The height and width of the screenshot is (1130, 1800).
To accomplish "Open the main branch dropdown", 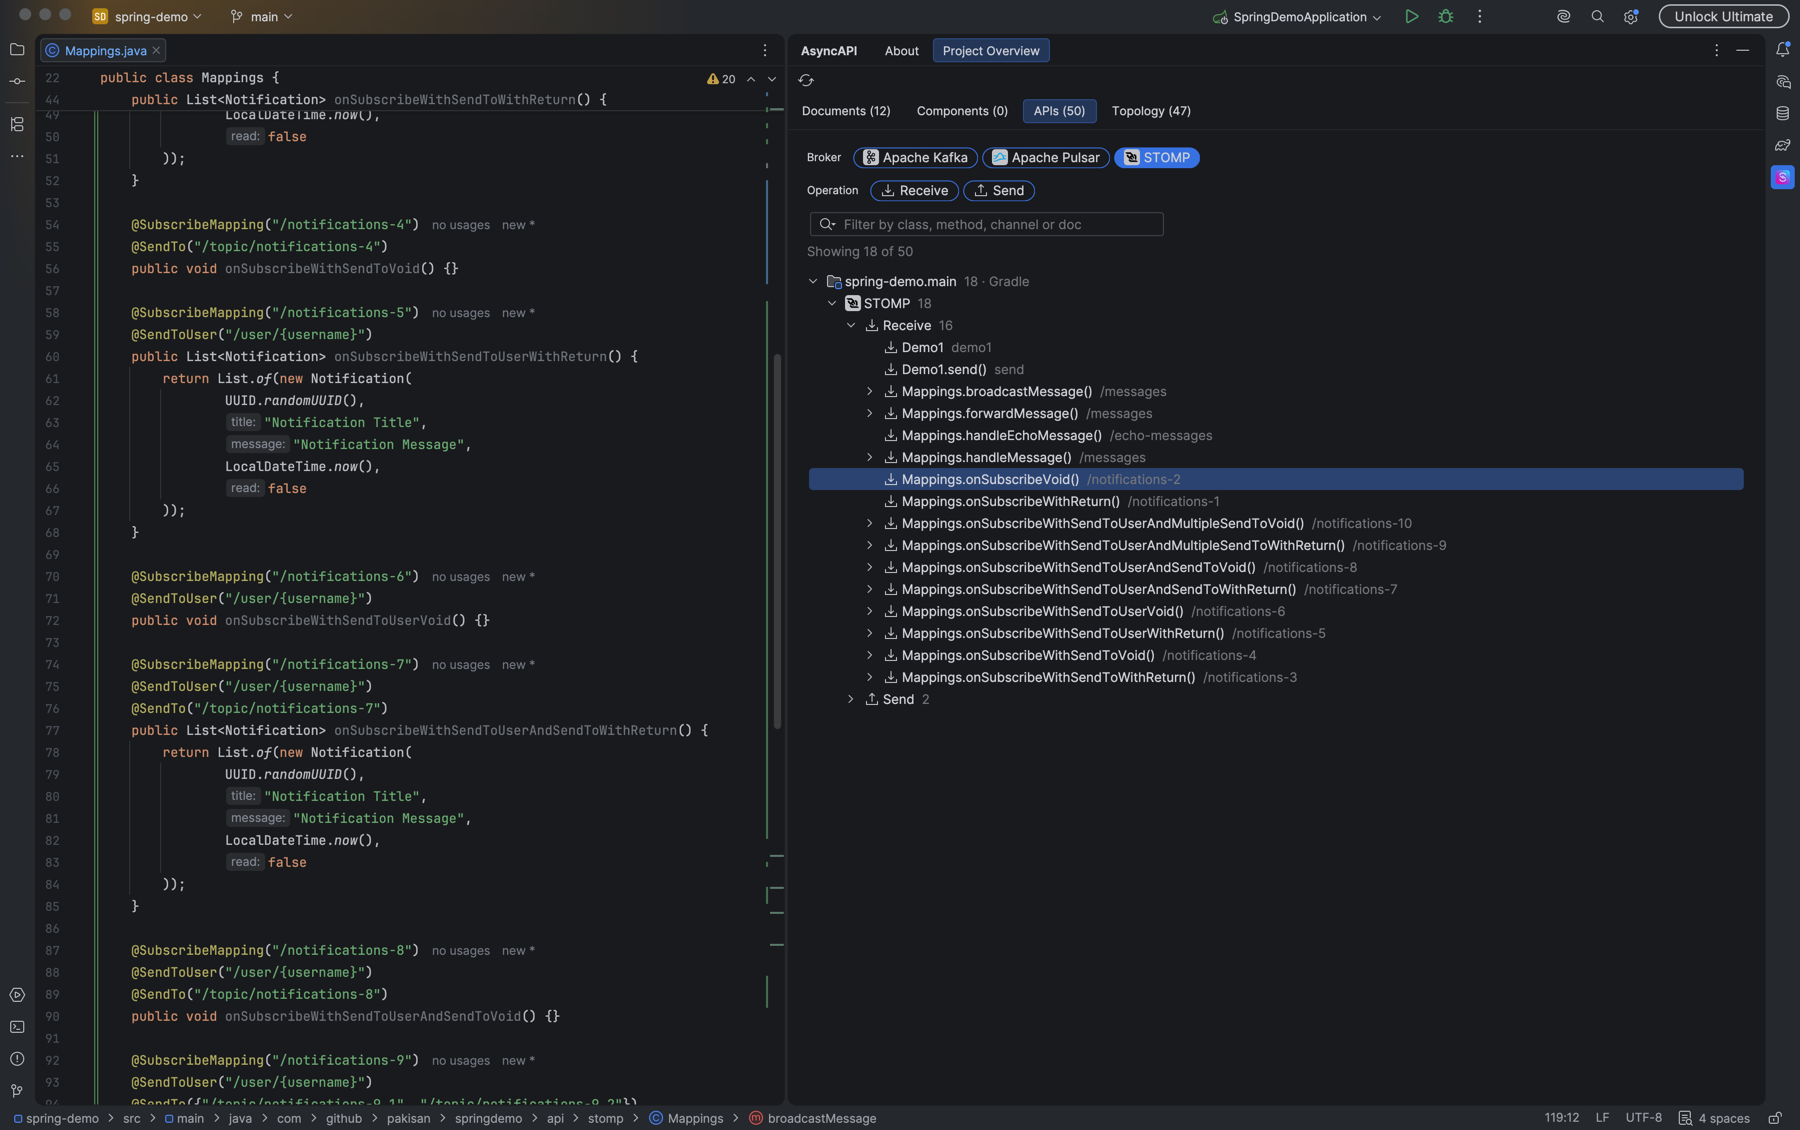I will point(261,17).
